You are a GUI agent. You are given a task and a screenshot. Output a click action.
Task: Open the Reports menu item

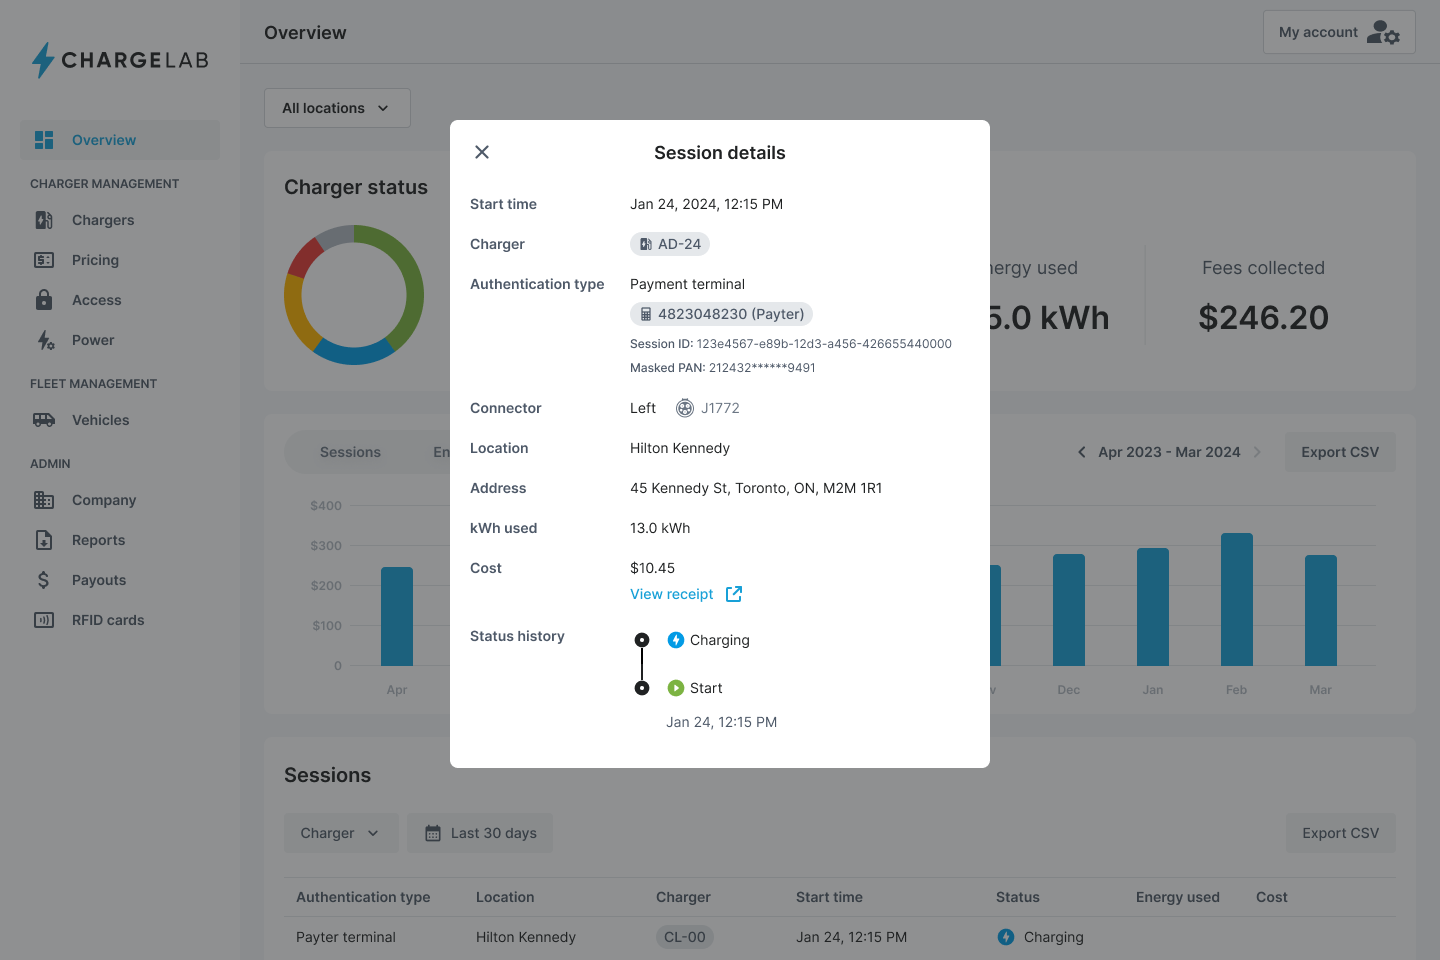point(120,540)
